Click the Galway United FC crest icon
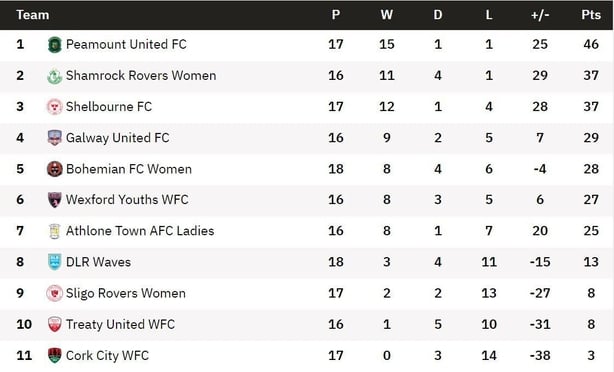Image resolution: width=614 pixels, height=372 pixels. pos(54,138)
